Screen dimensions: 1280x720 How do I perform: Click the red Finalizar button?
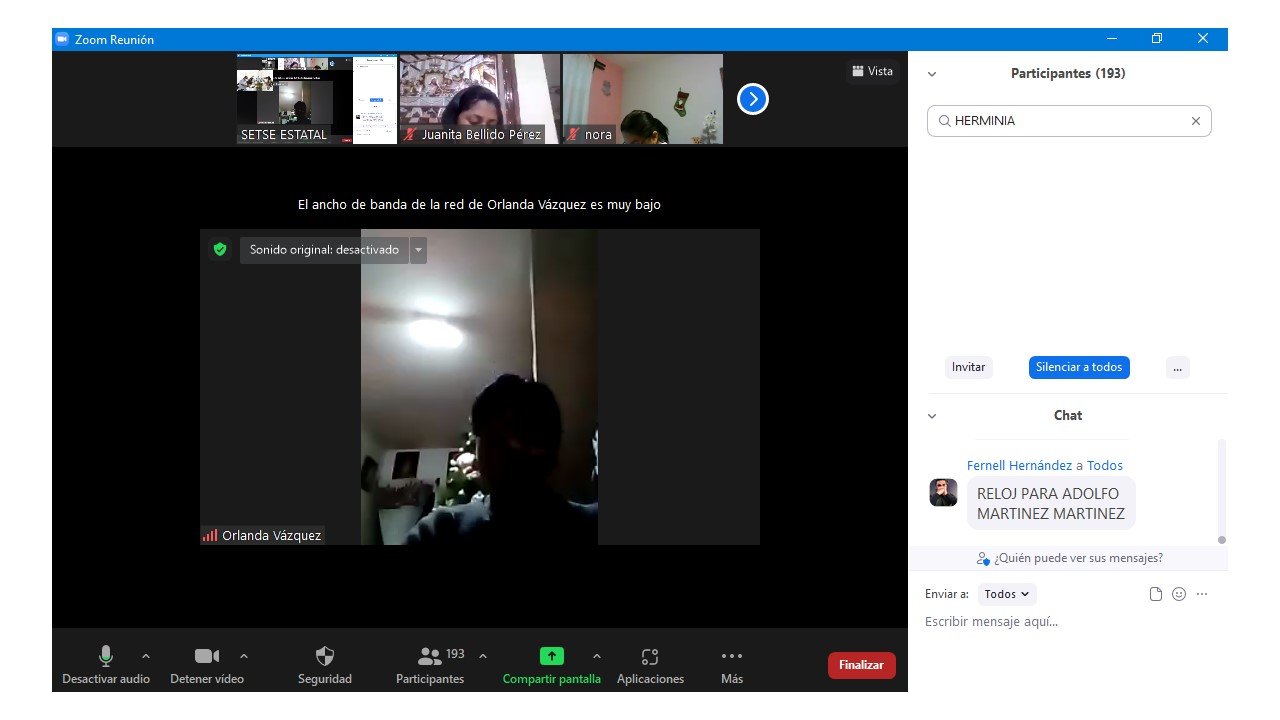pyautogui.click(x=861, y=665)
